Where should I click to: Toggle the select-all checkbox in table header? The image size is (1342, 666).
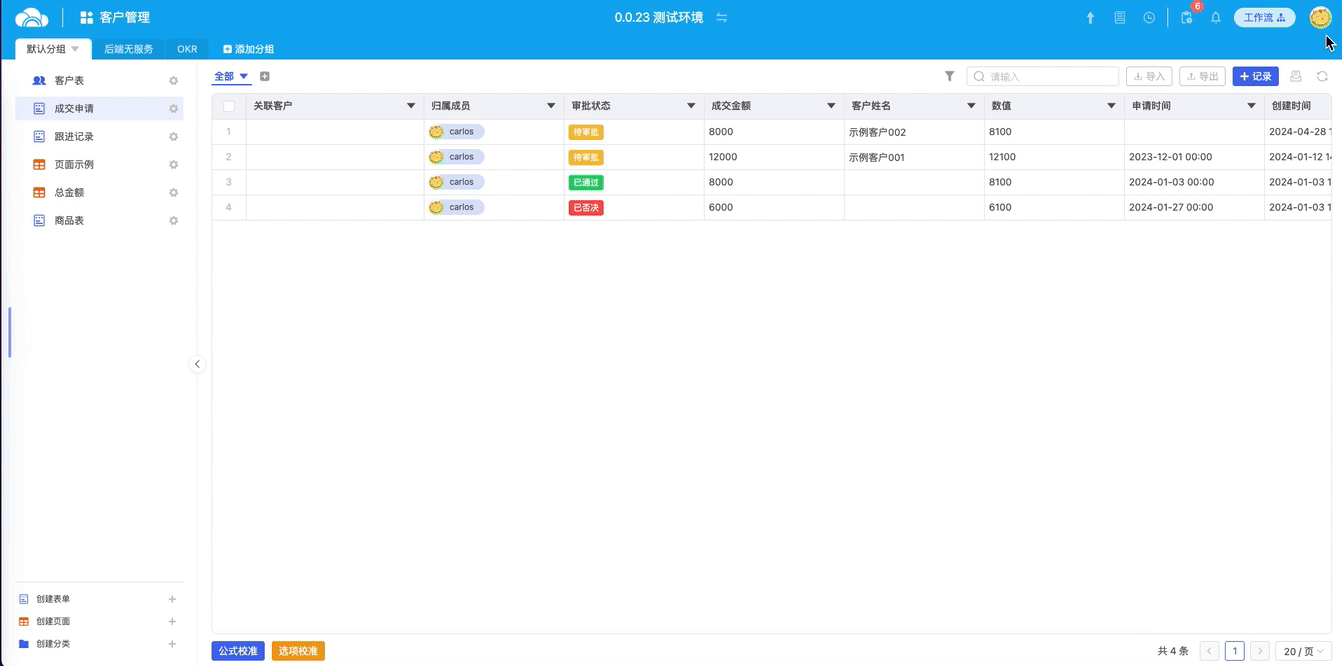tap(229, 106)
